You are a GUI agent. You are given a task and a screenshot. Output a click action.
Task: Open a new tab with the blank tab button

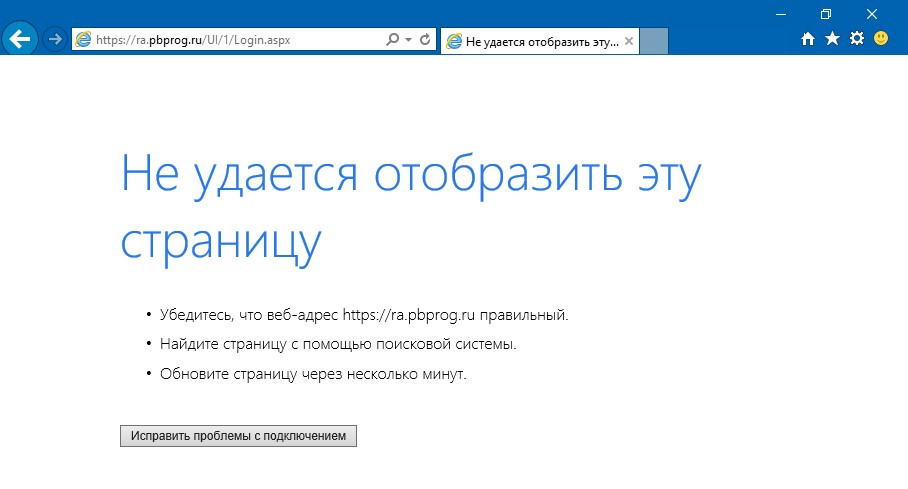[653, 41]
